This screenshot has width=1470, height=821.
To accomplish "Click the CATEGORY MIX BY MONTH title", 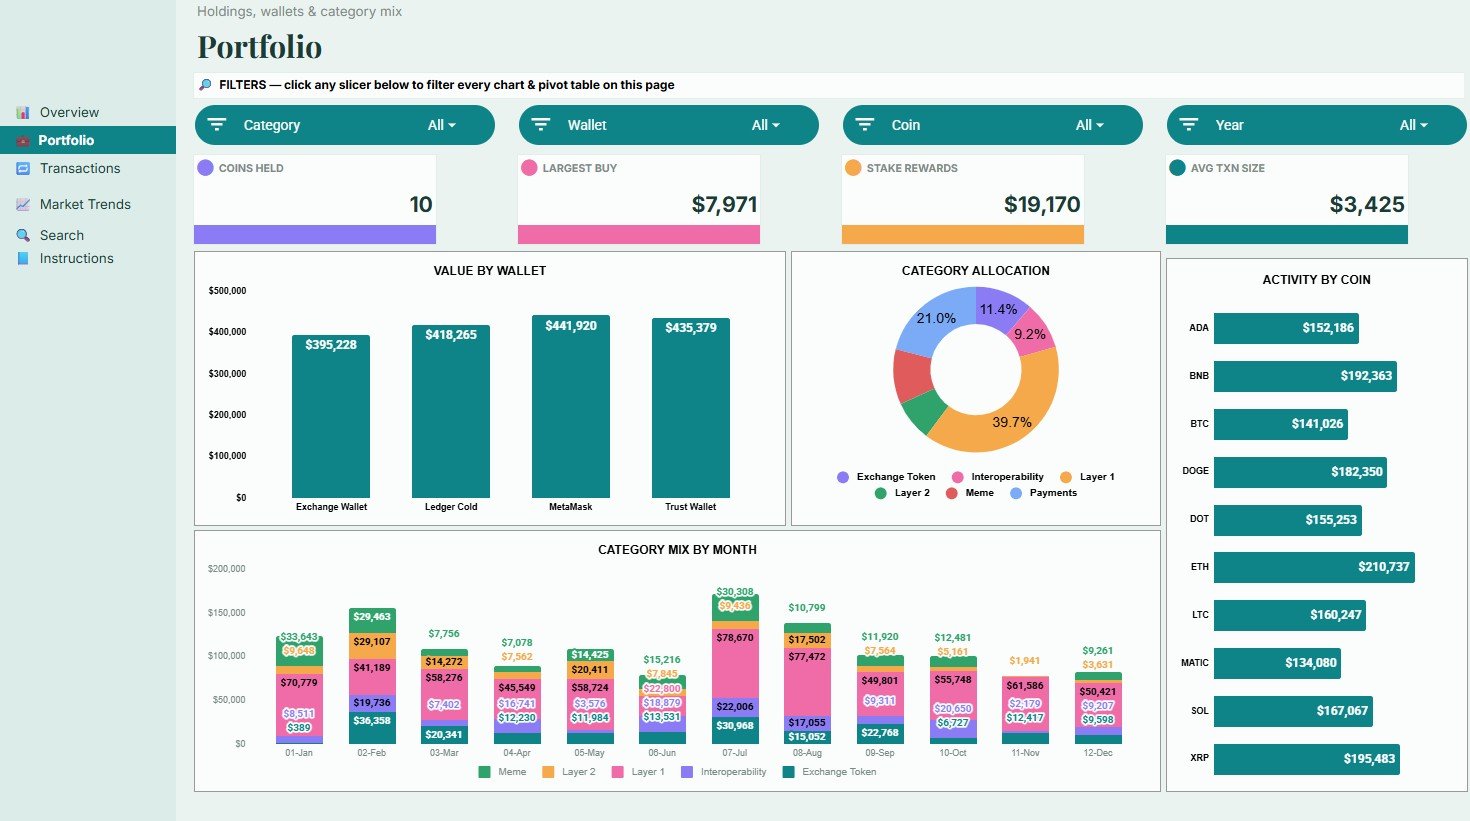I will point(677,550).
